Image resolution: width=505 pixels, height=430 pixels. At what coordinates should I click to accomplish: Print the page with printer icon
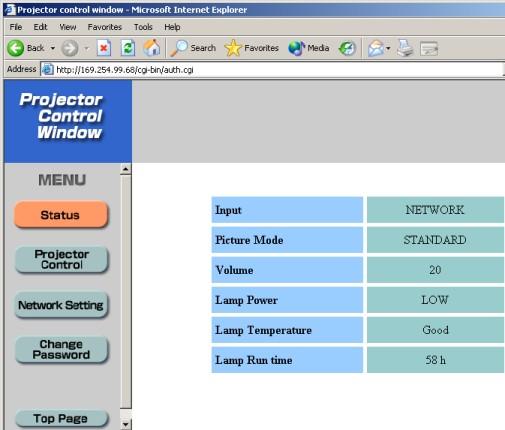point(405,49)
